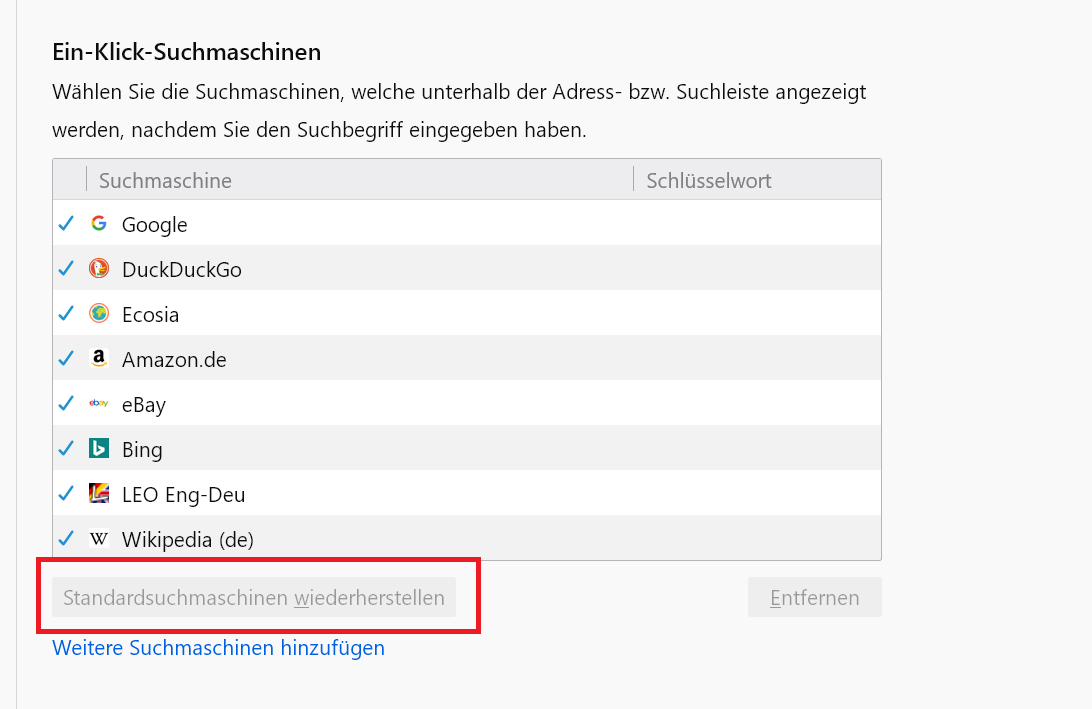Click the DuckDuckGo duck icon

(x=99, y=269)
